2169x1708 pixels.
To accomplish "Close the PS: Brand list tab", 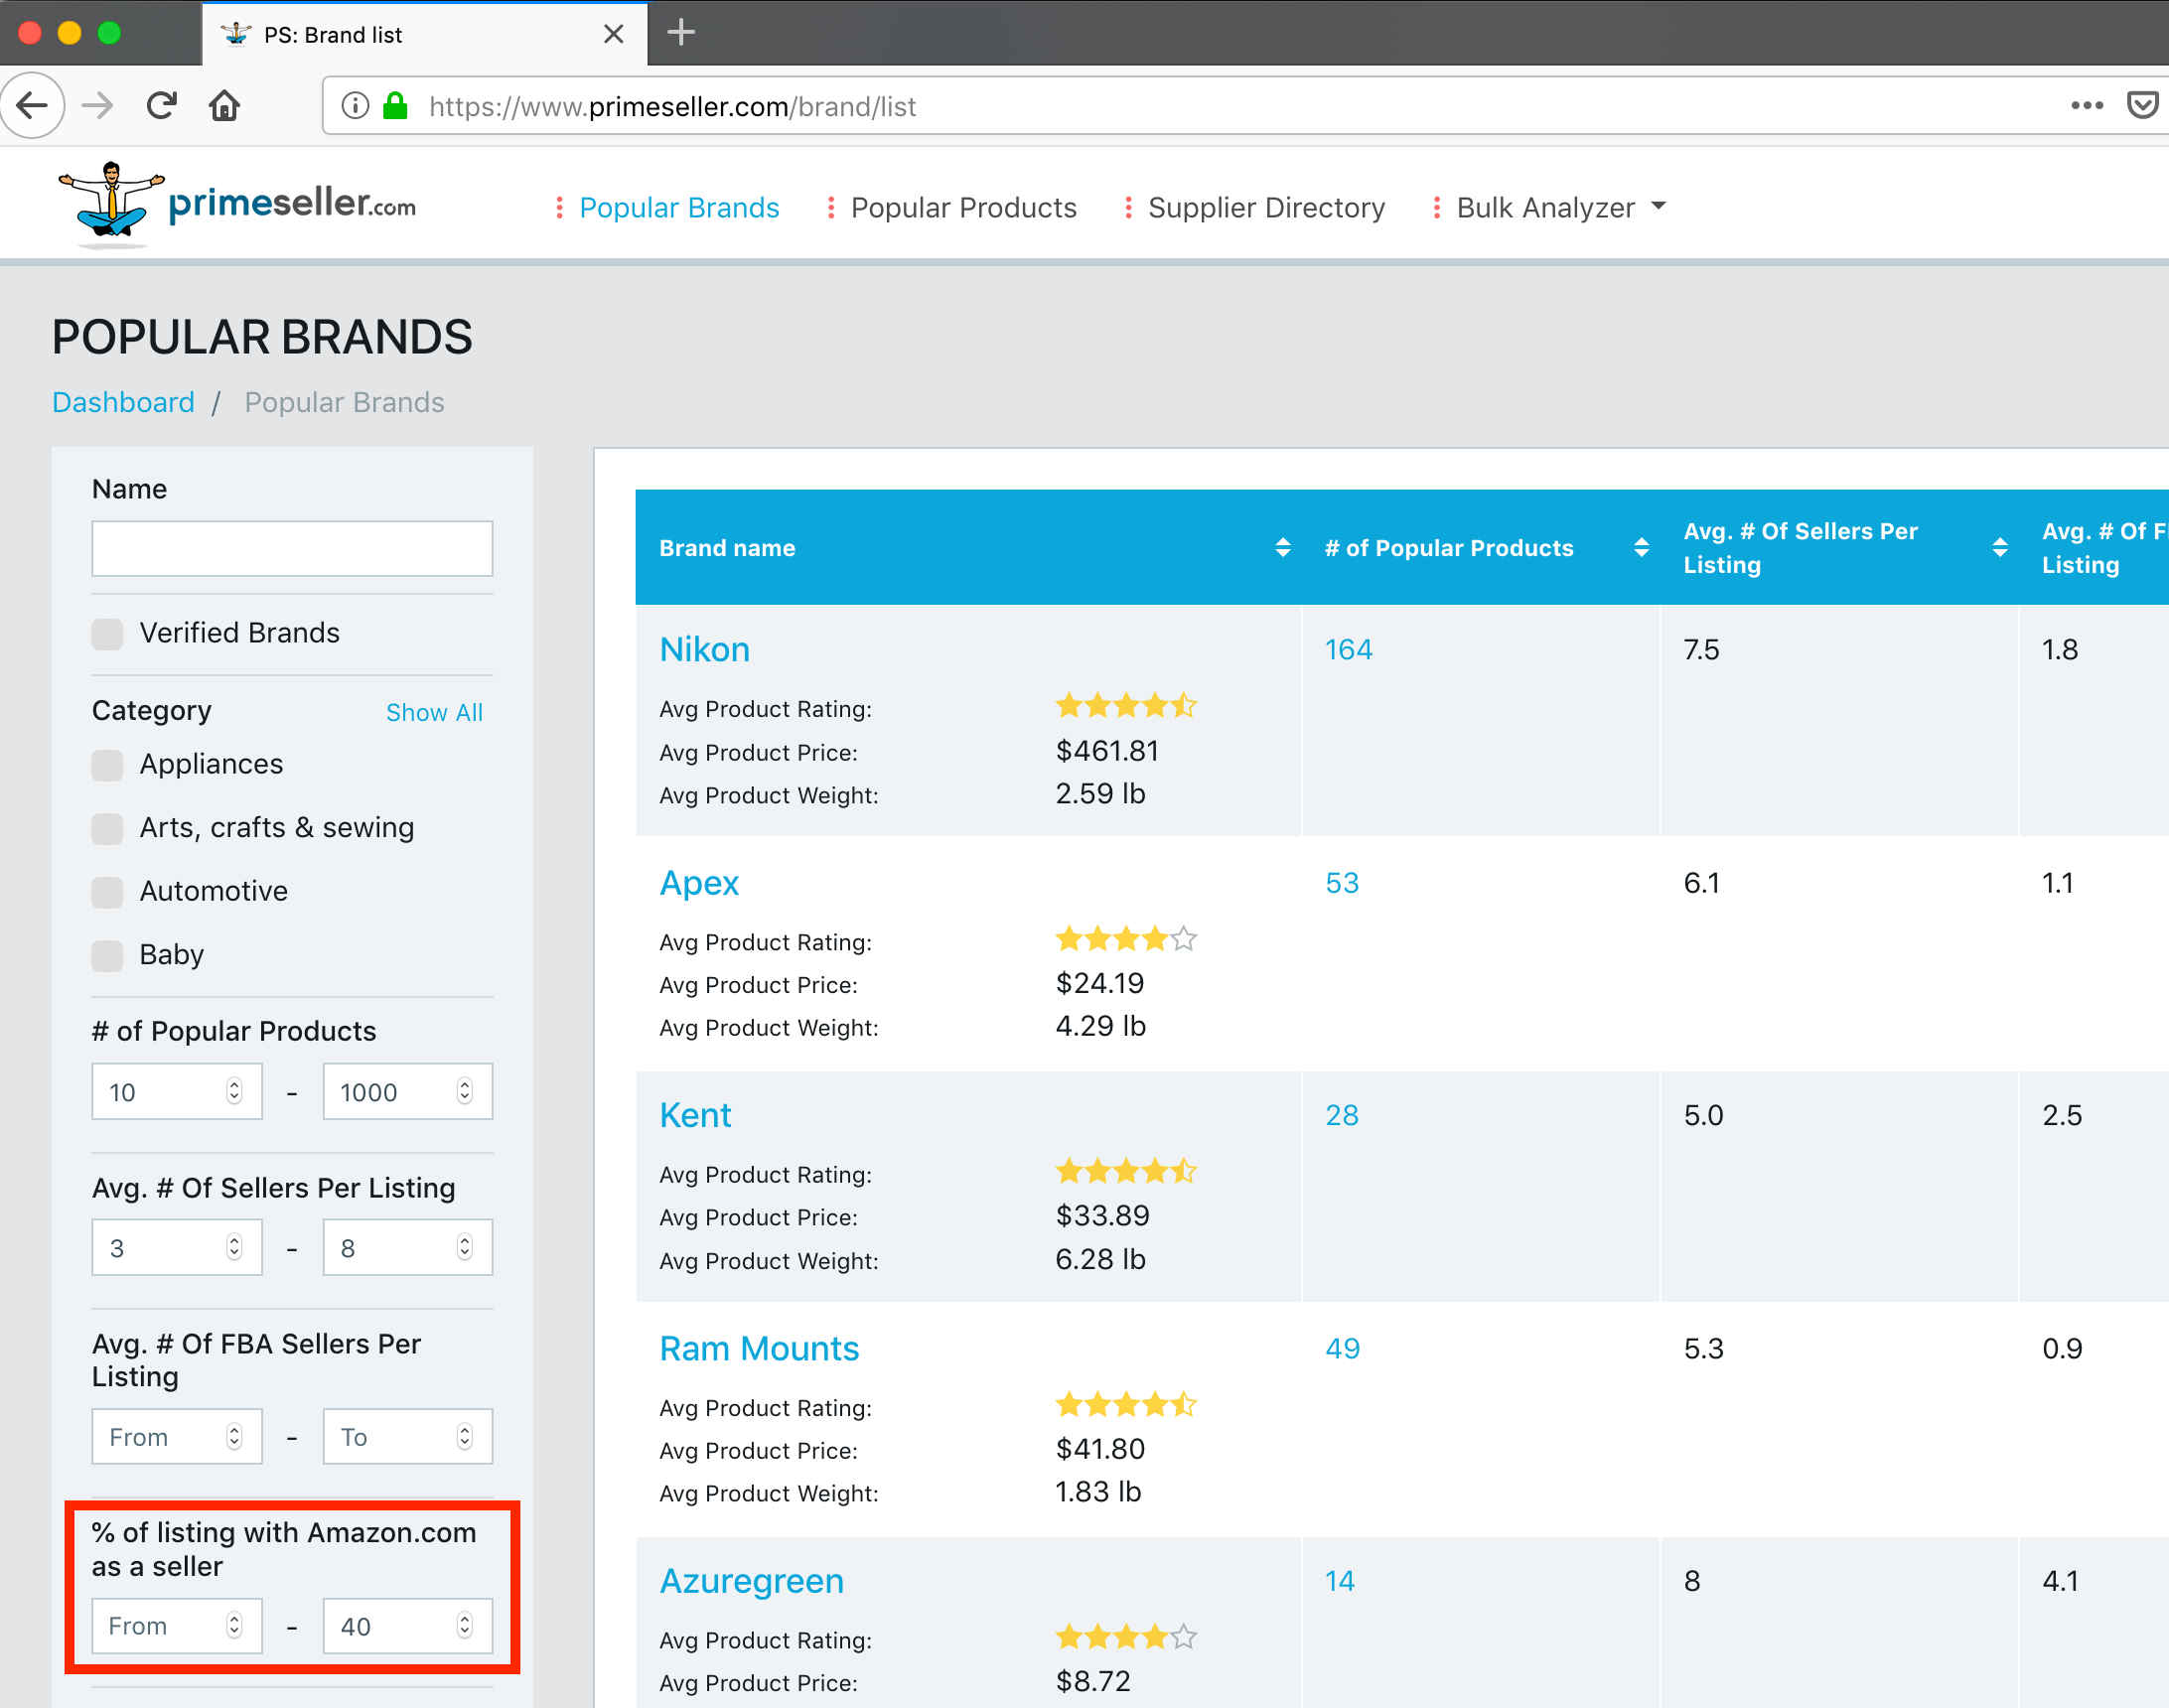I will coord(614,34).
